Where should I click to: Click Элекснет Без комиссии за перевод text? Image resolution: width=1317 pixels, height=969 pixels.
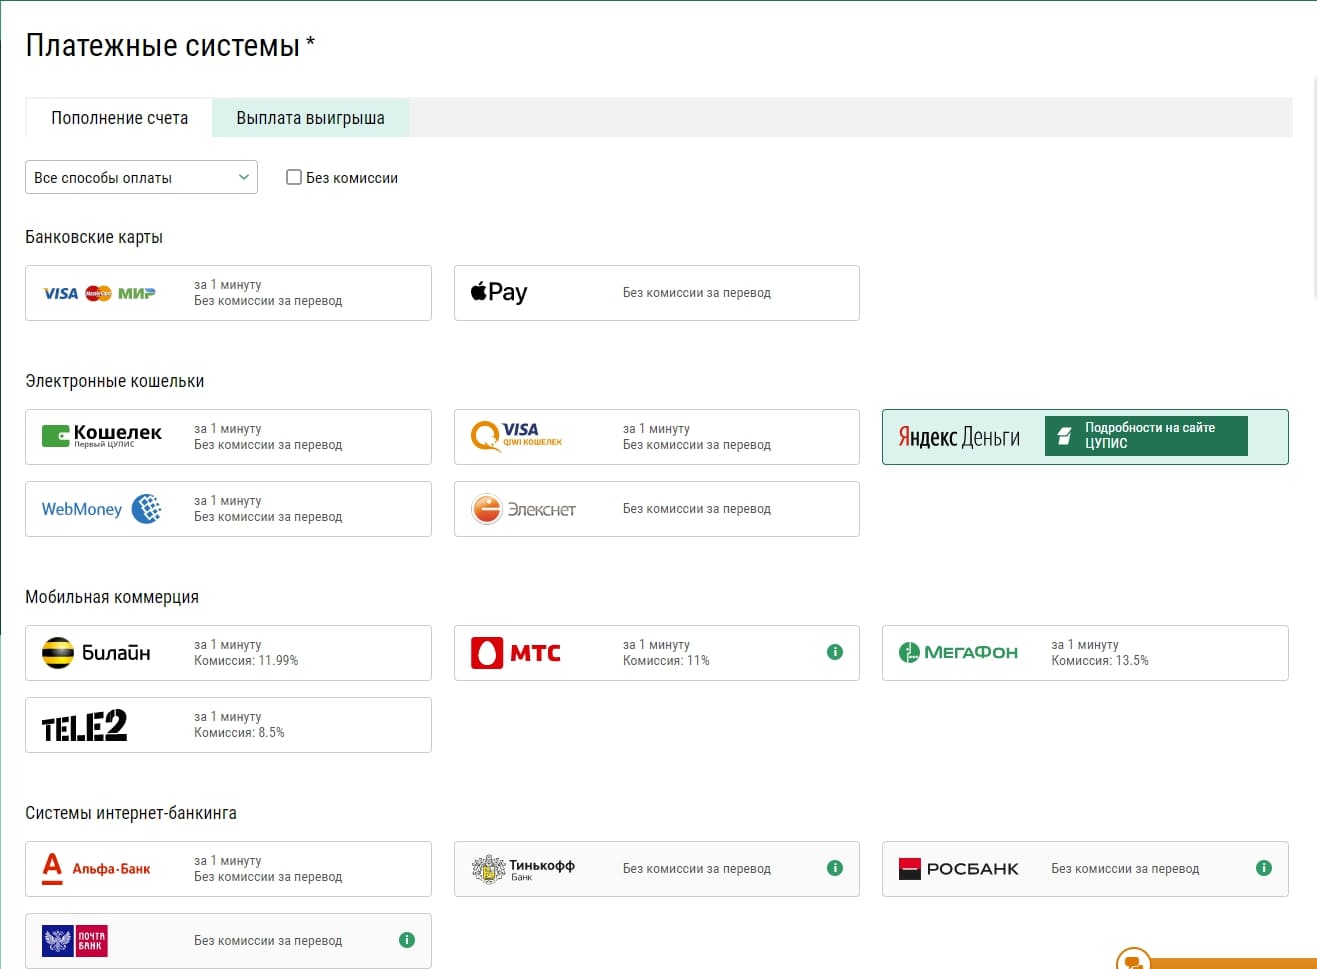click(x=697, y=509)
